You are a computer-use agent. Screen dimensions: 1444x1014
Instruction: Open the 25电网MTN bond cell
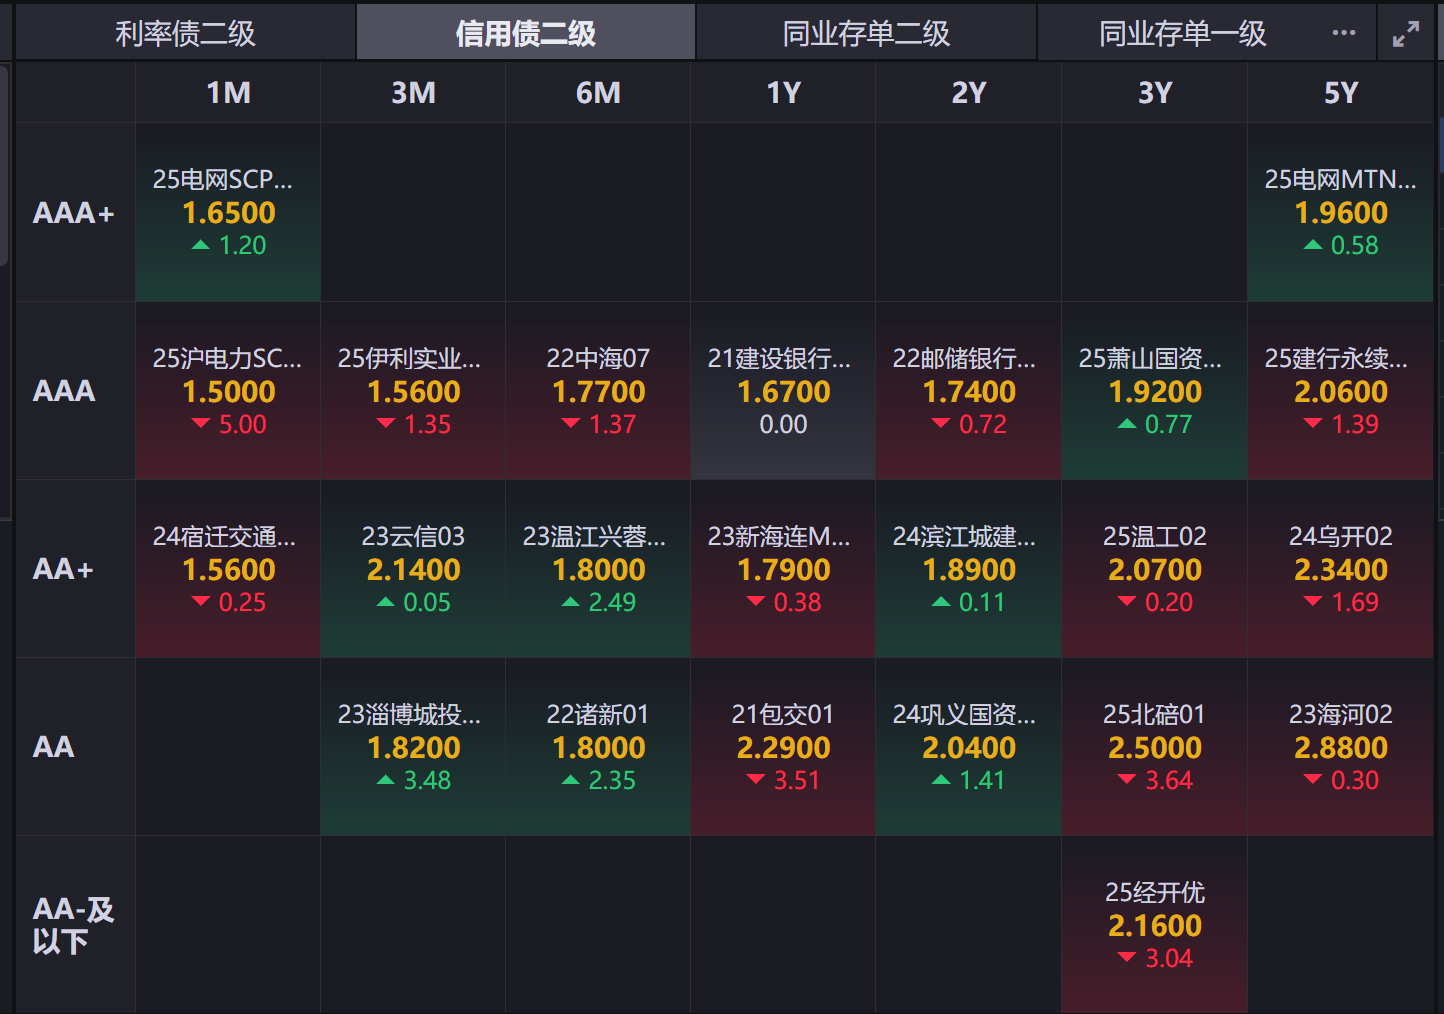(x=1341, y=212)
